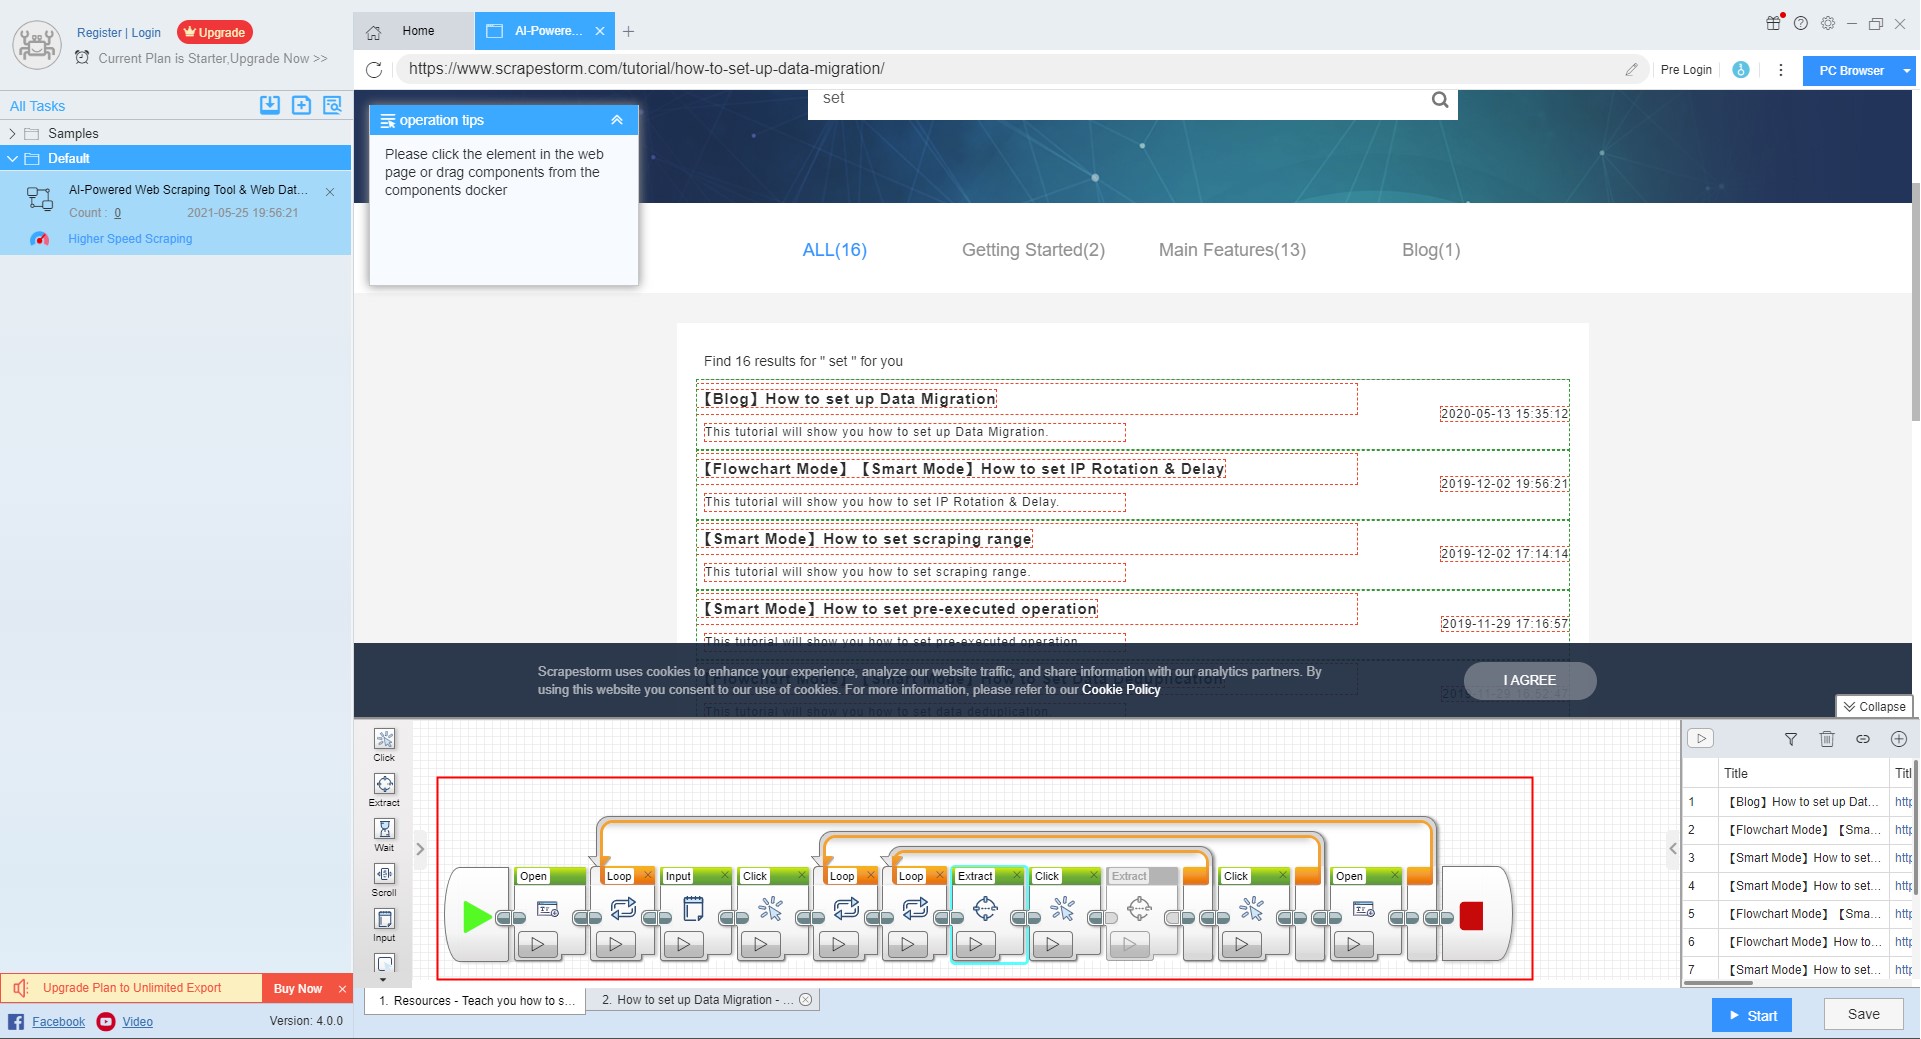Collapse the operation tips panel
Viewport: 1921px width, 1039px height.
[x=617, y=120]
